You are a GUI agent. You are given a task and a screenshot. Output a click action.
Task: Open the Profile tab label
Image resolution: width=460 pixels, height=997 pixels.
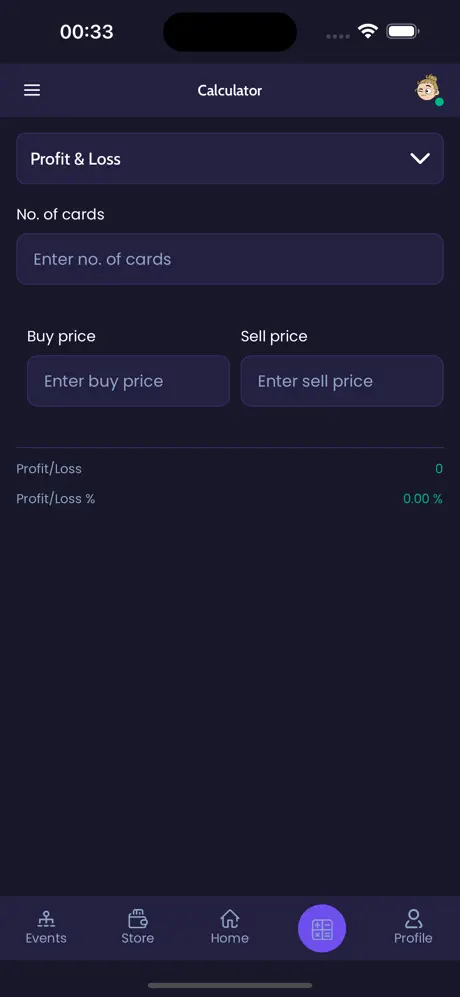click(x=413, y=938)
